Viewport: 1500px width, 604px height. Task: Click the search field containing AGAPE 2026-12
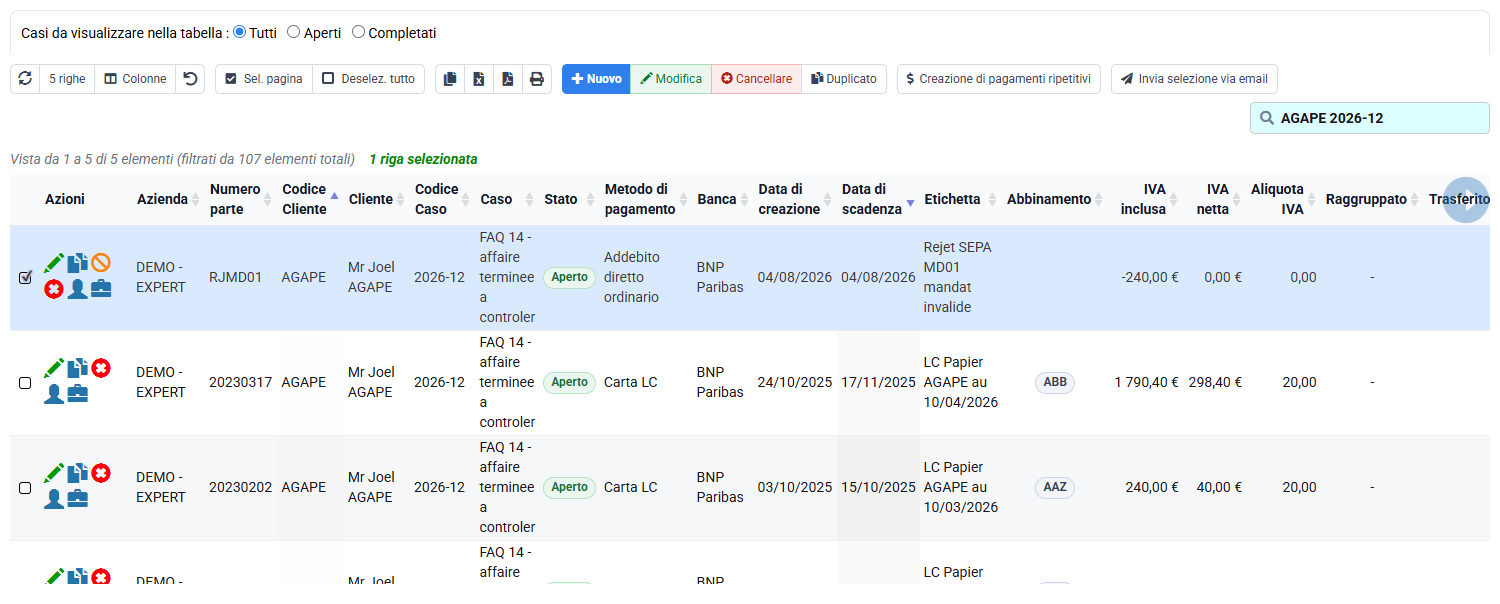pyautogui.click(x=1370, y=118)
